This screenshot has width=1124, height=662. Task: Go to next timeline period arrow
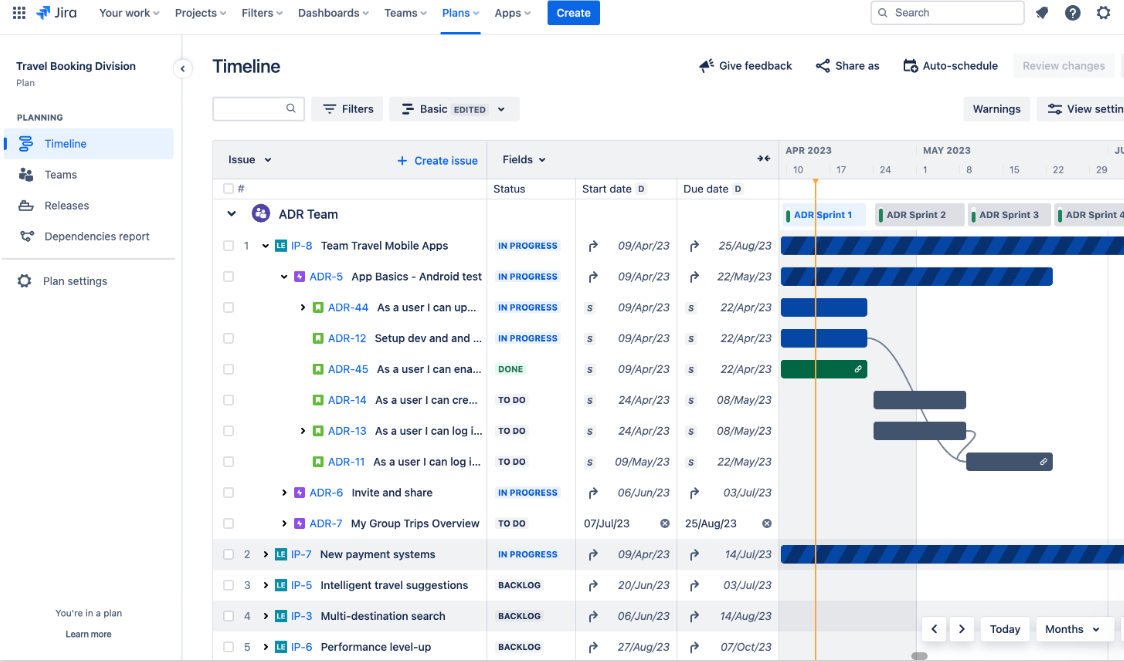[x=961, y=629]
